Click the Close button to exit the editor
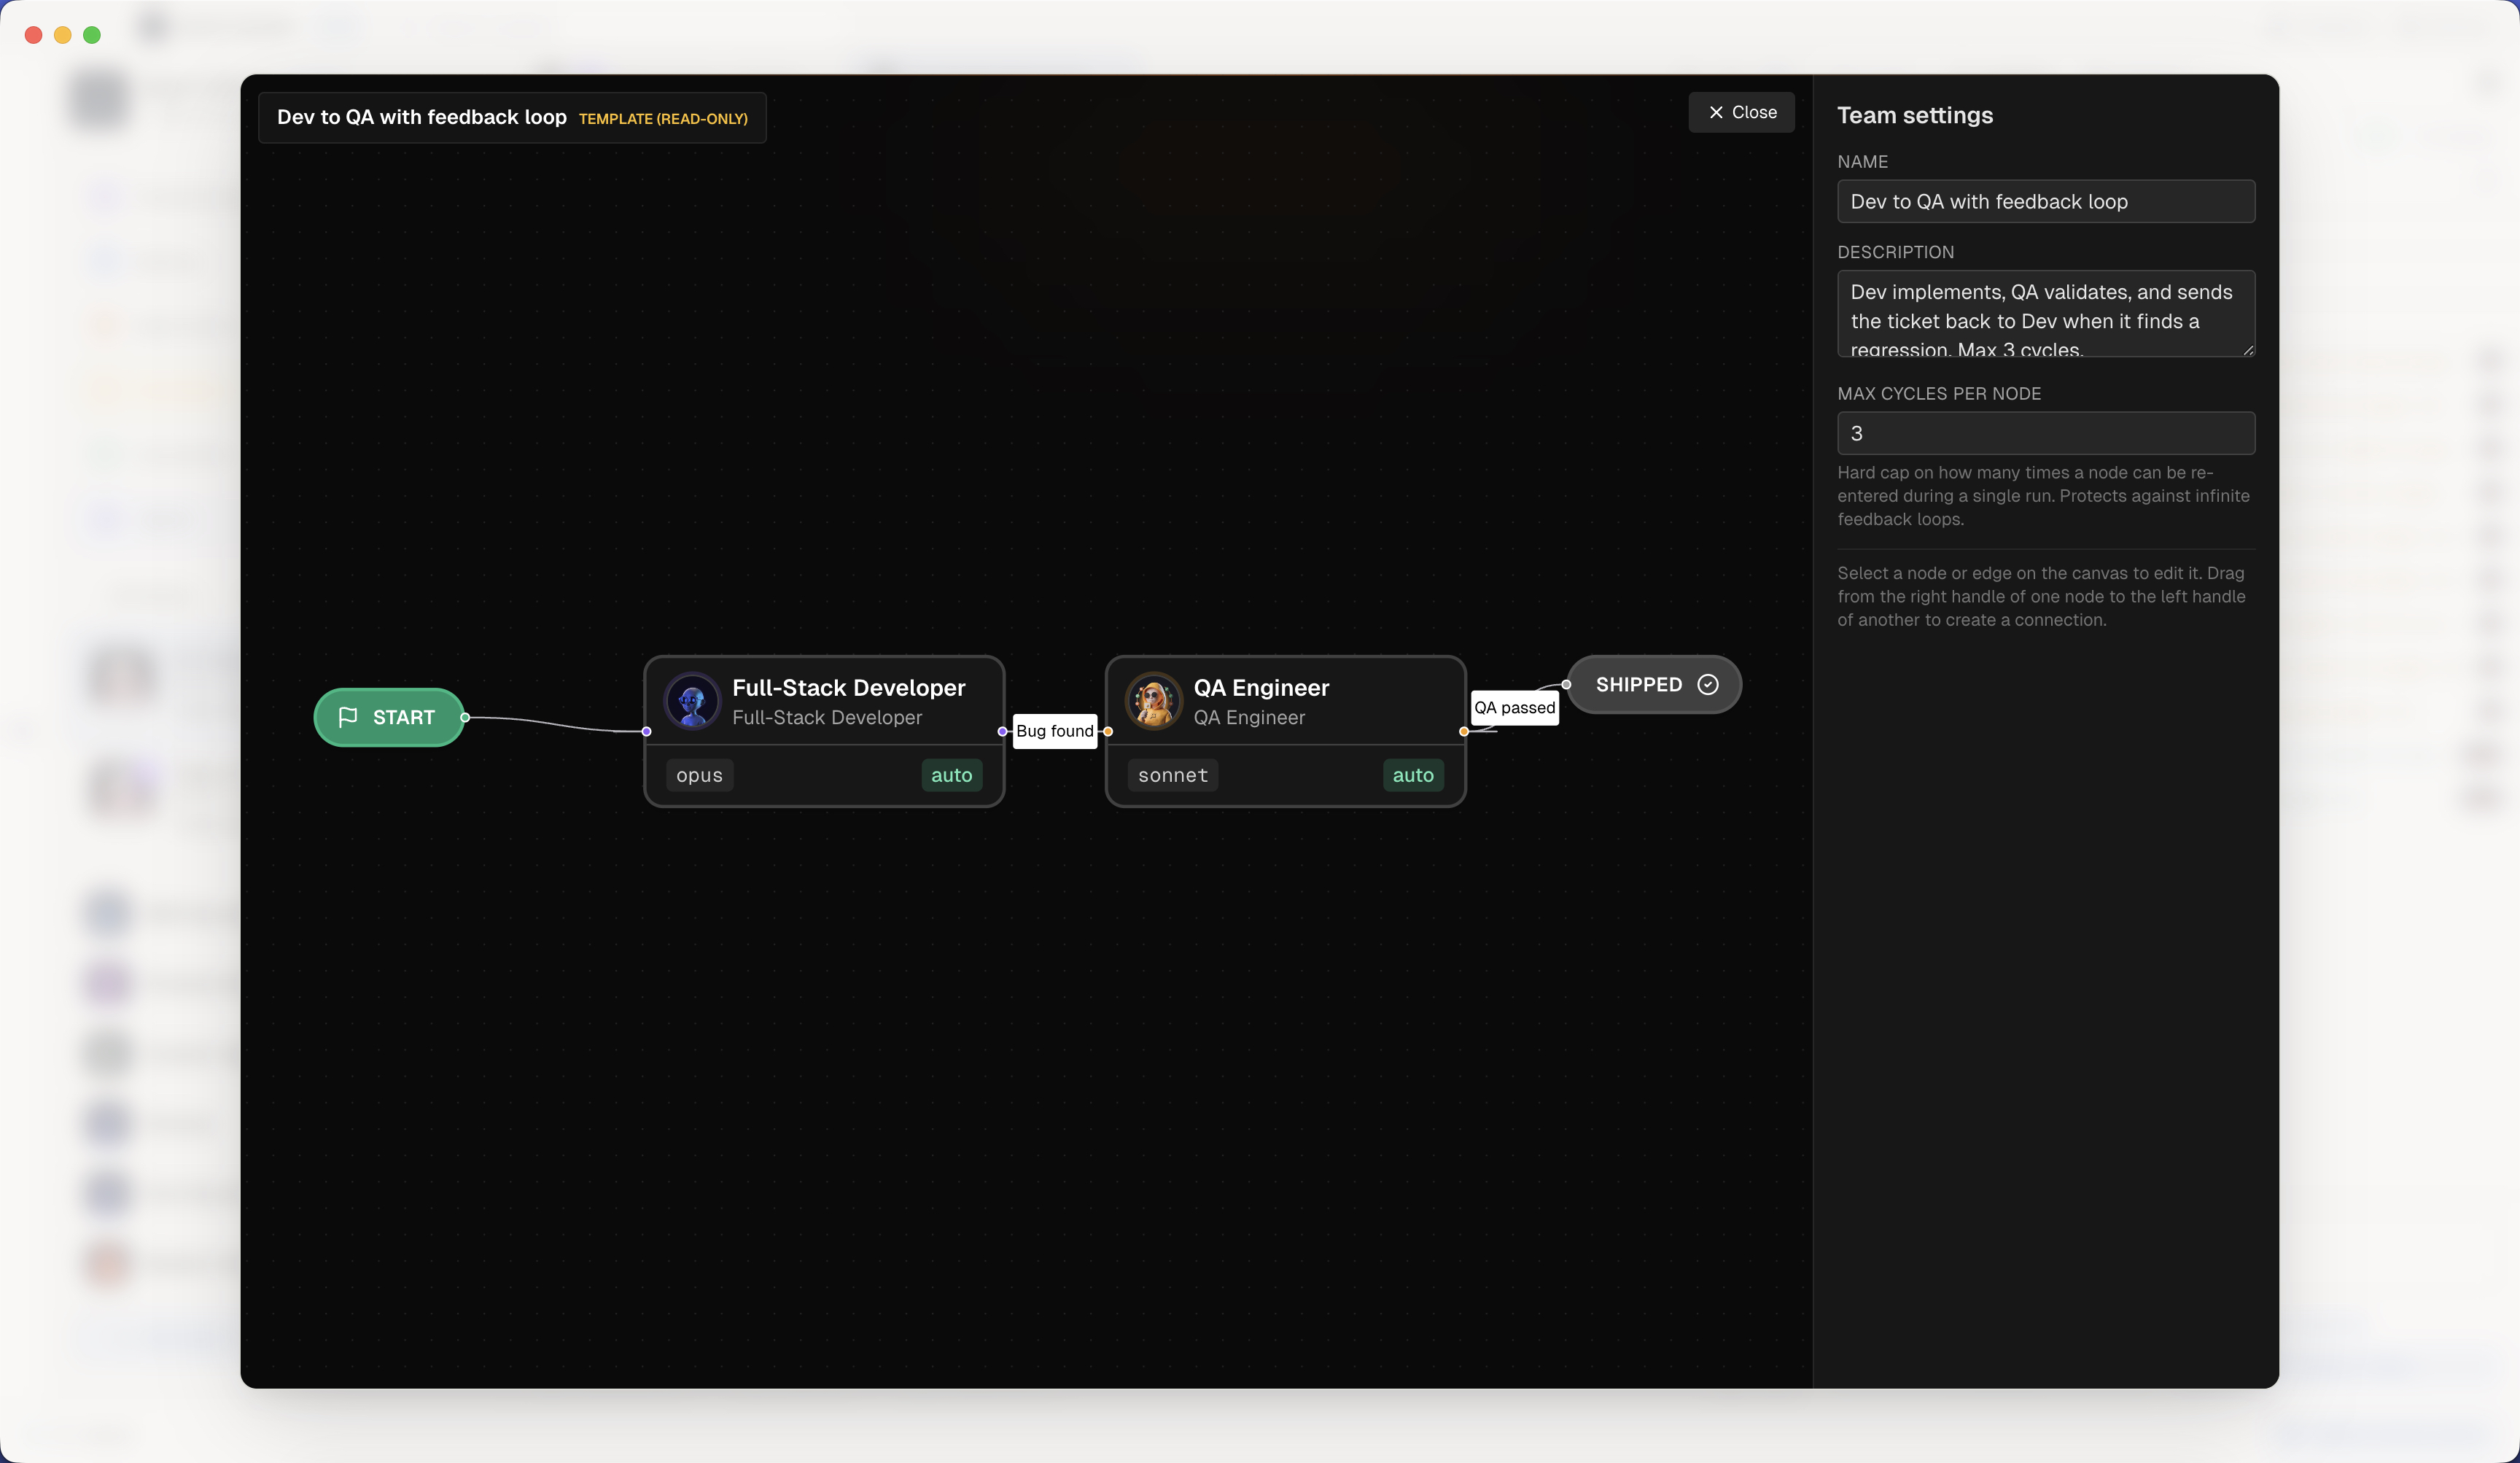The height and width of the screenshot is (1463, 2520). point(1740,112)
